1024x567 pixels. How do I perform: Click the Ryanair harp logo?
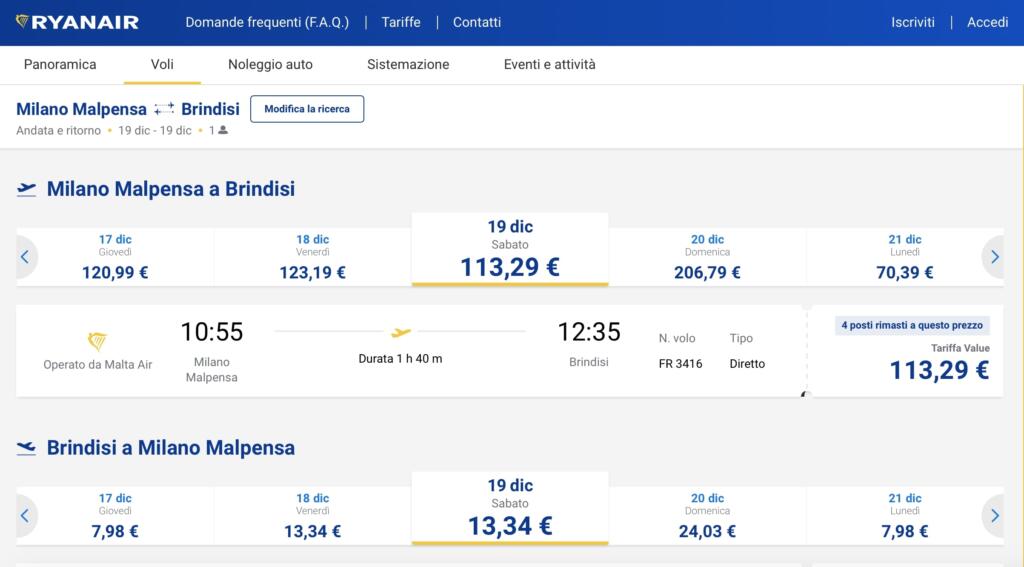[x=24, y=22]
